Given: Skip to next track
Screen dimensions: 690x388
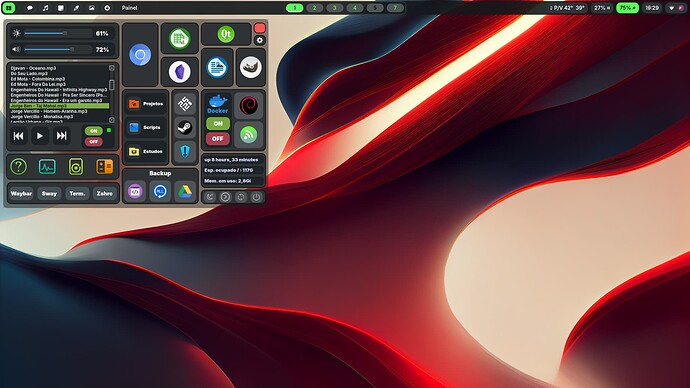Looking at the screenshot, I should coord(61,136).
